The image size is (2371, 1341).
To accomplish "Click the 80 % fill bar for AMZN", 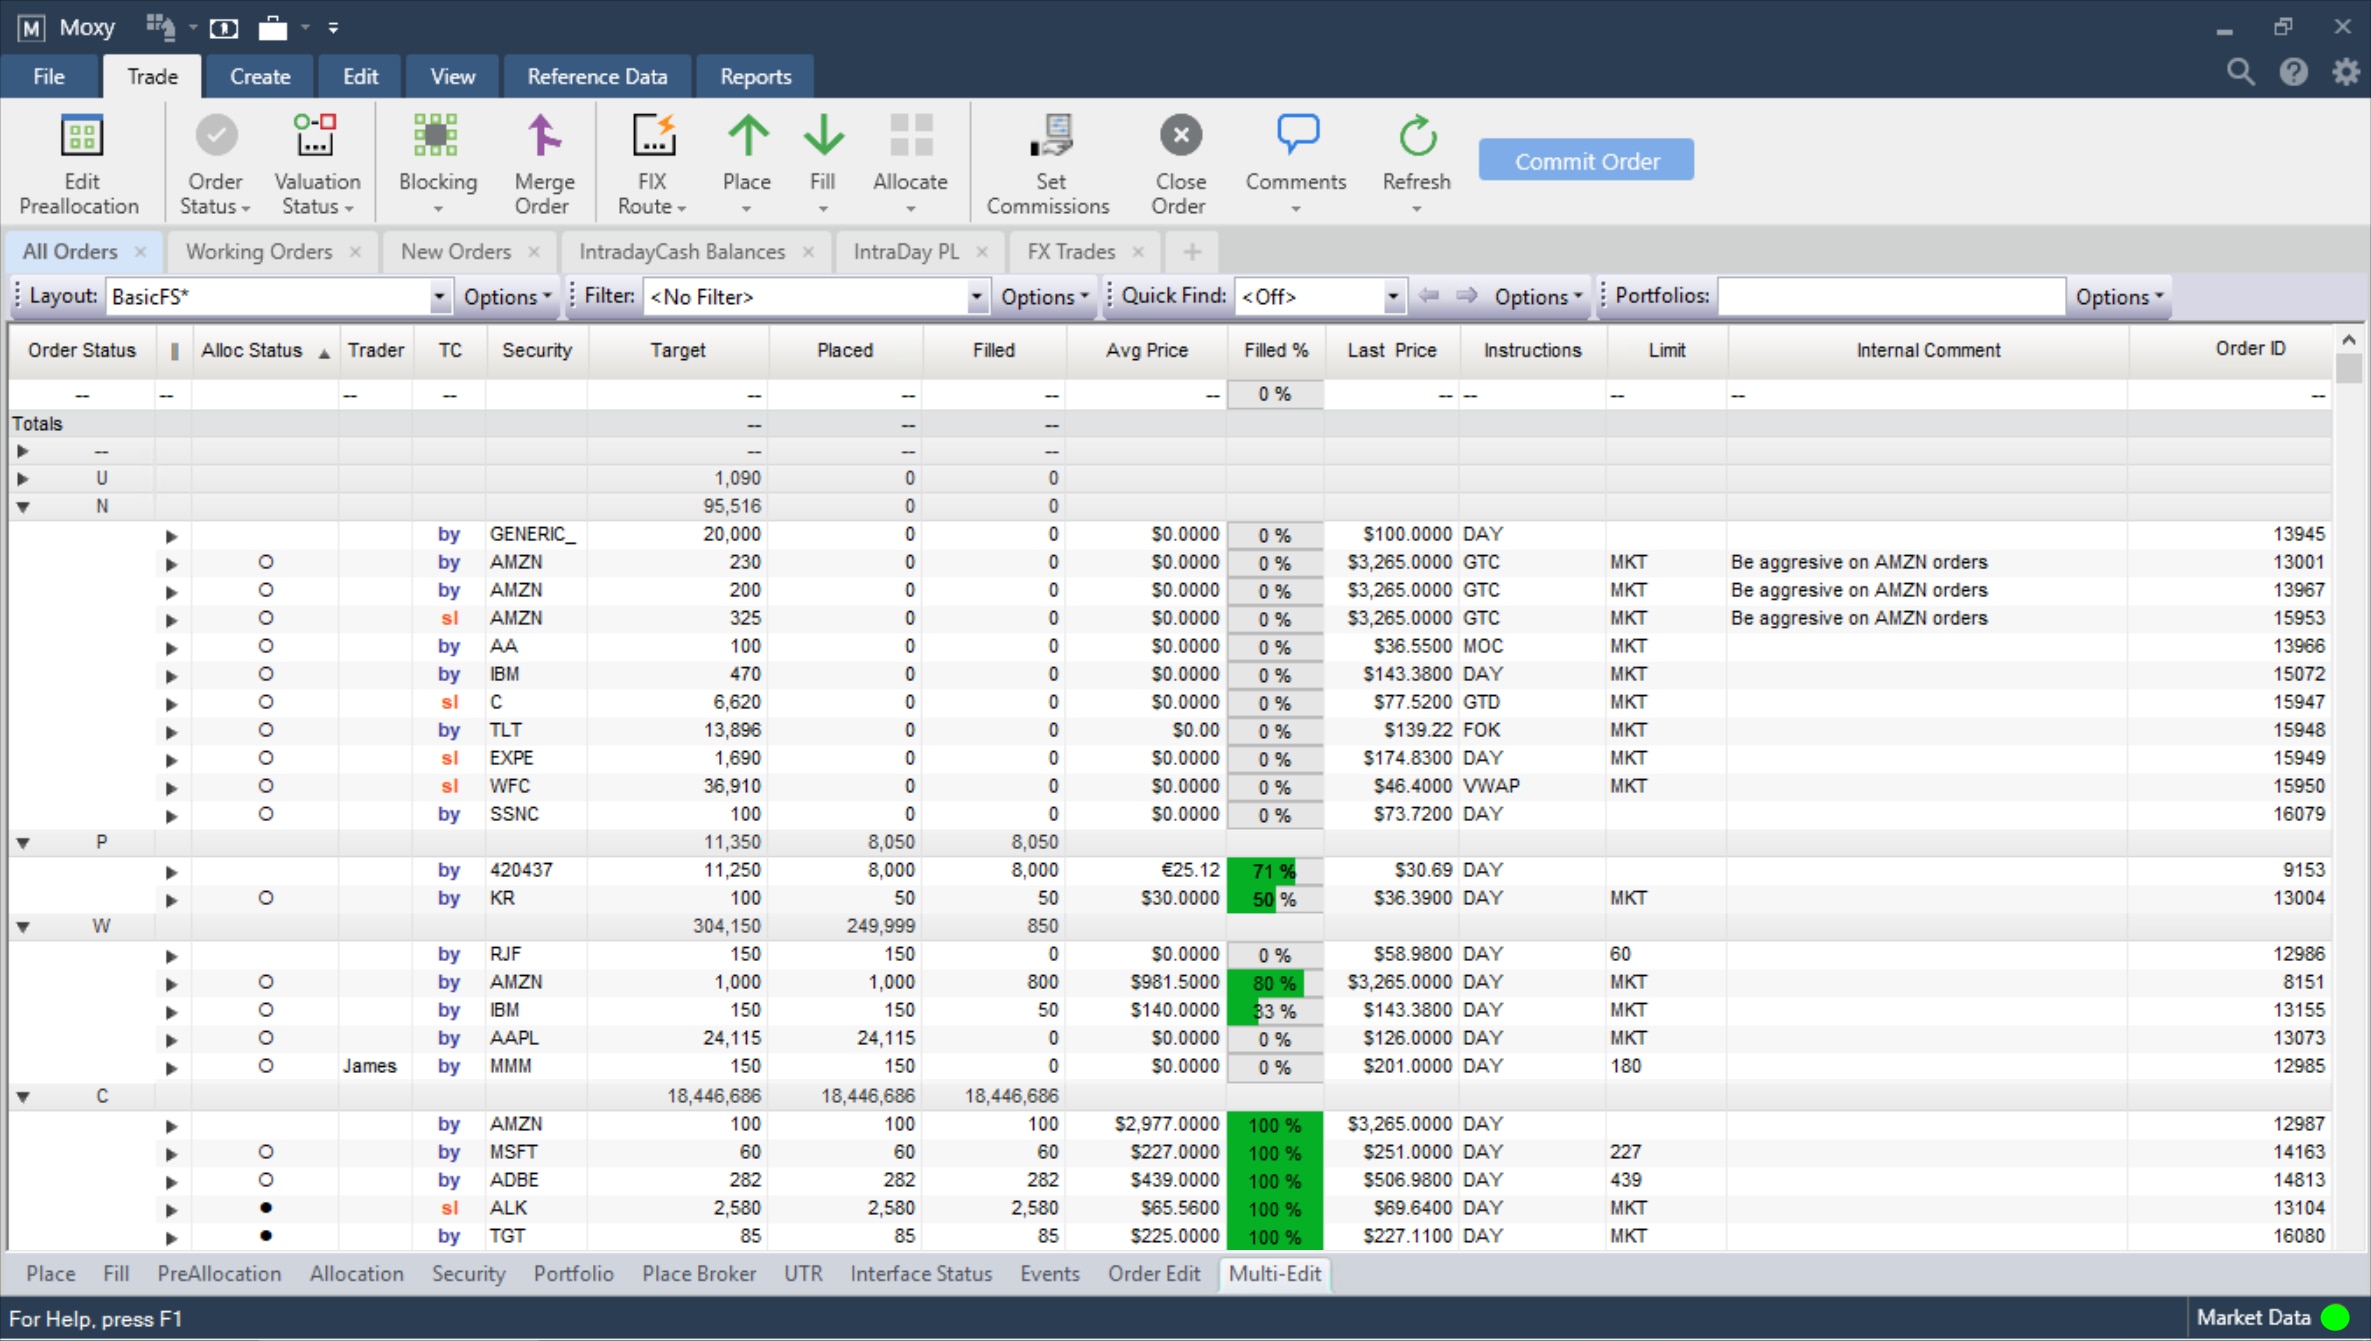I will pos(1275,983).
